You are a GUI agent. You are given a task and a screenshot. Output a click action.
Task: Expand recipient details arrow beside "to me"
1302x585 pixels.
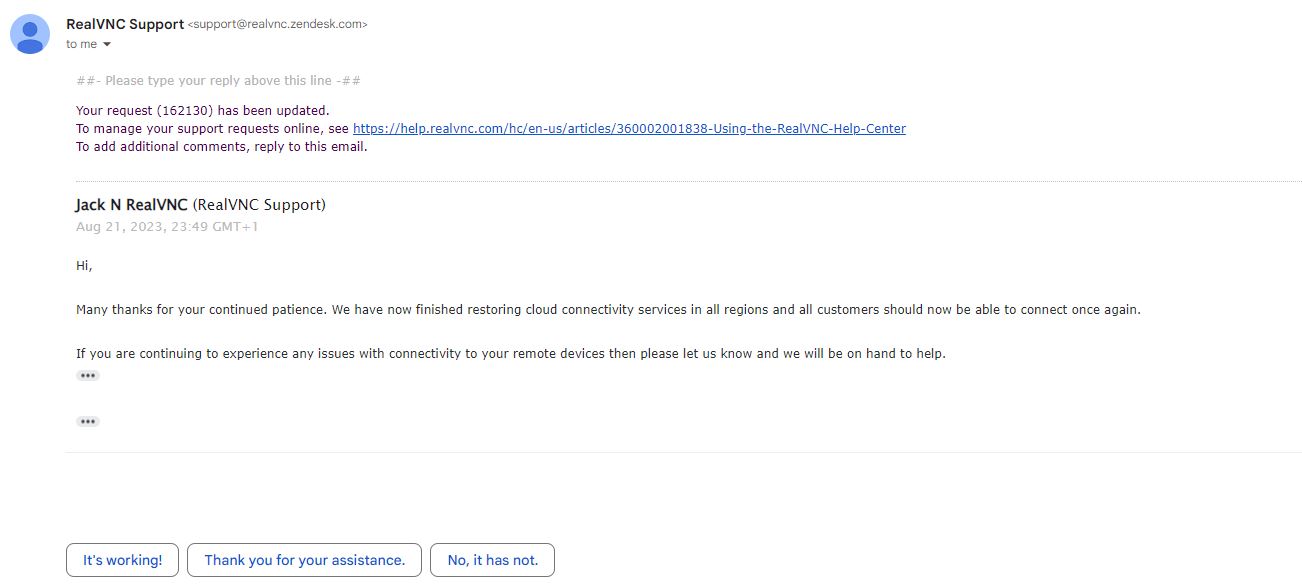(x=107, y=45)
